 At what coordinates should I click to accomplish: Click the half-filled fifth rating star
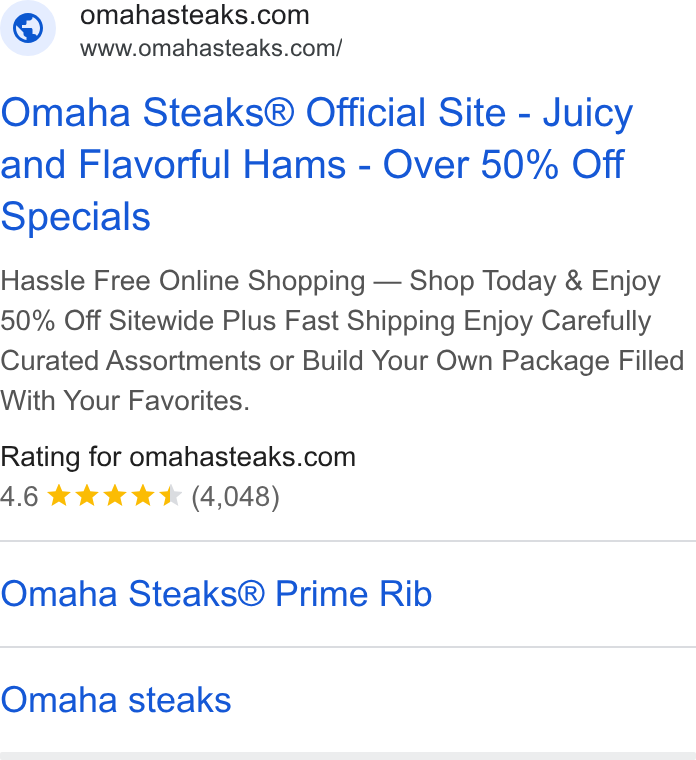point(171,496)
